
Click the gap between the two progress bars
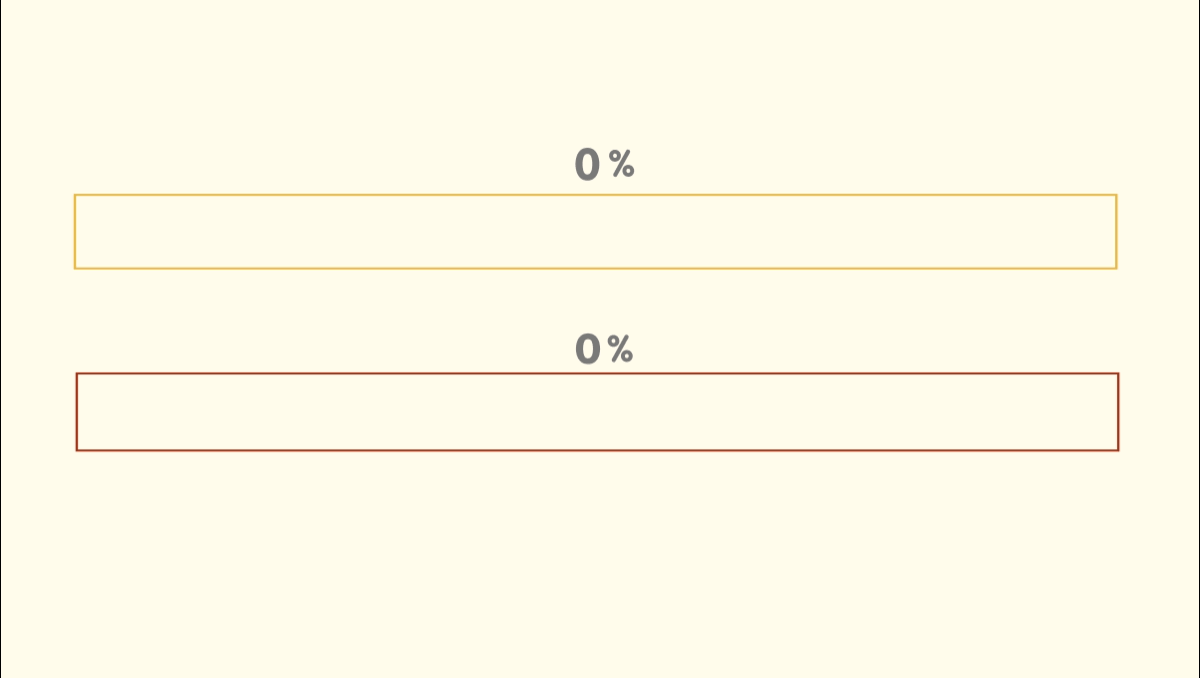coord(300,320)
